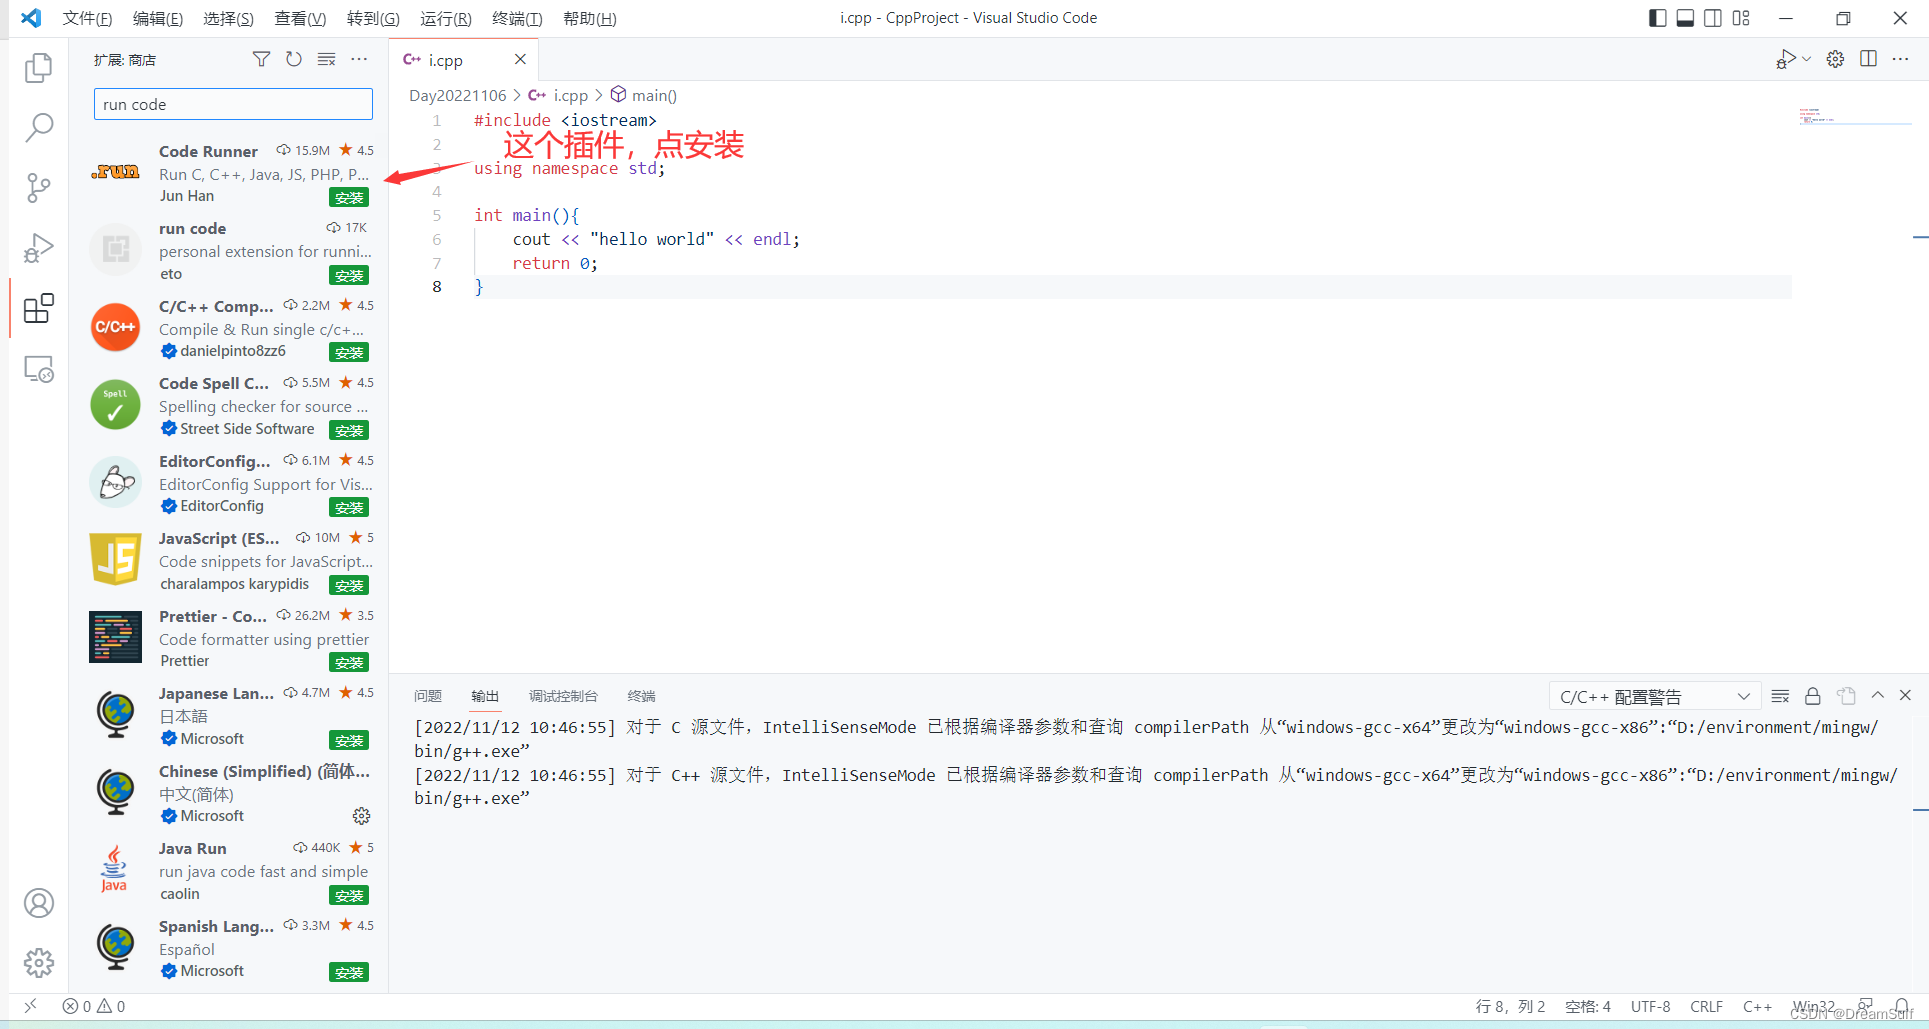Run the C++ file with play button
The height and width of the screenshot is (1029, 1929).
1786,60
